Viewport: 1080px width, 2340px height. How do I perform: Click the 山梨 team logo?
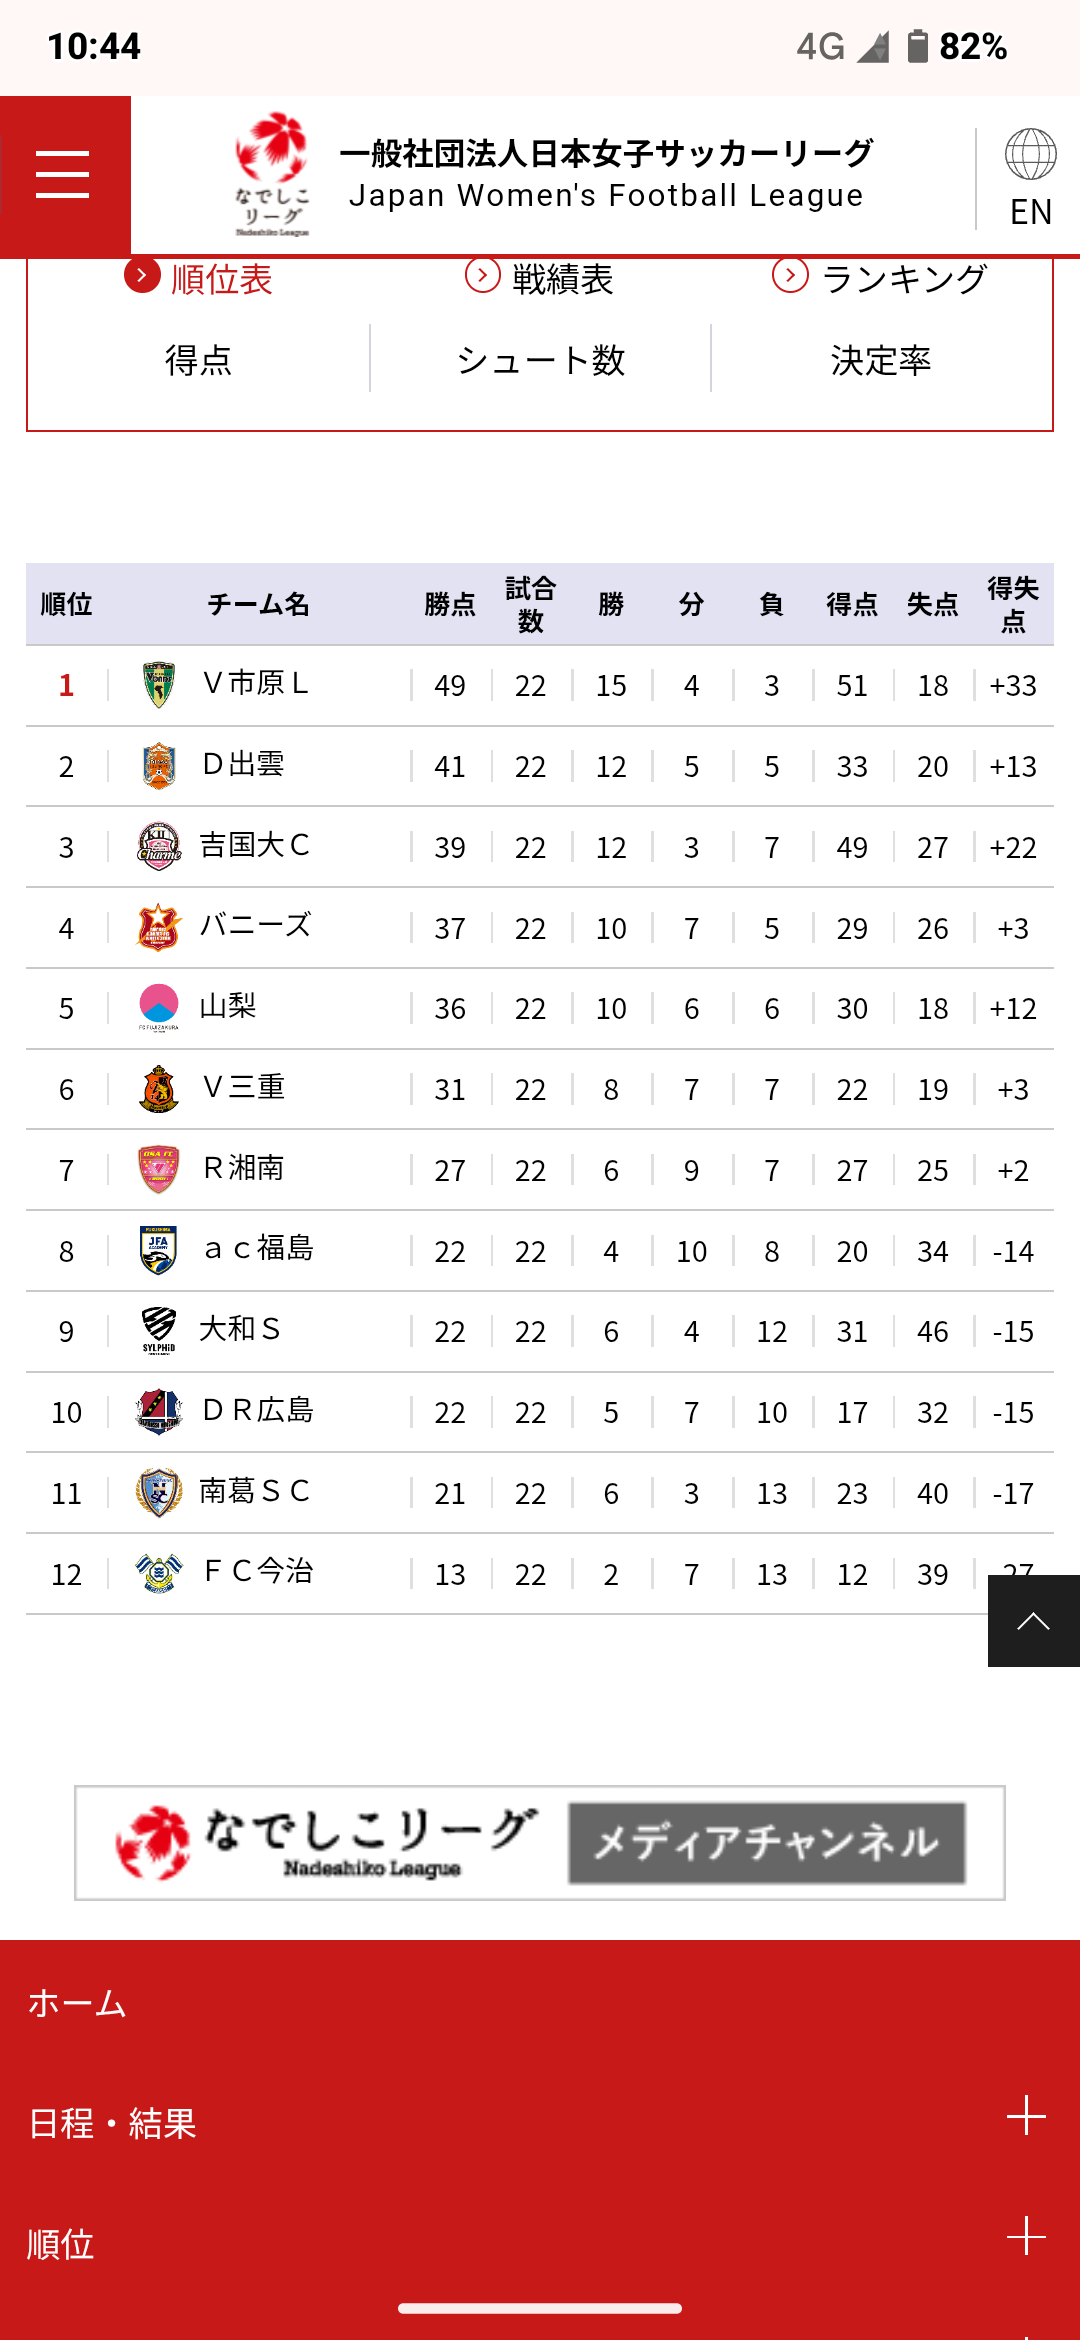(x=158, y=1007)
